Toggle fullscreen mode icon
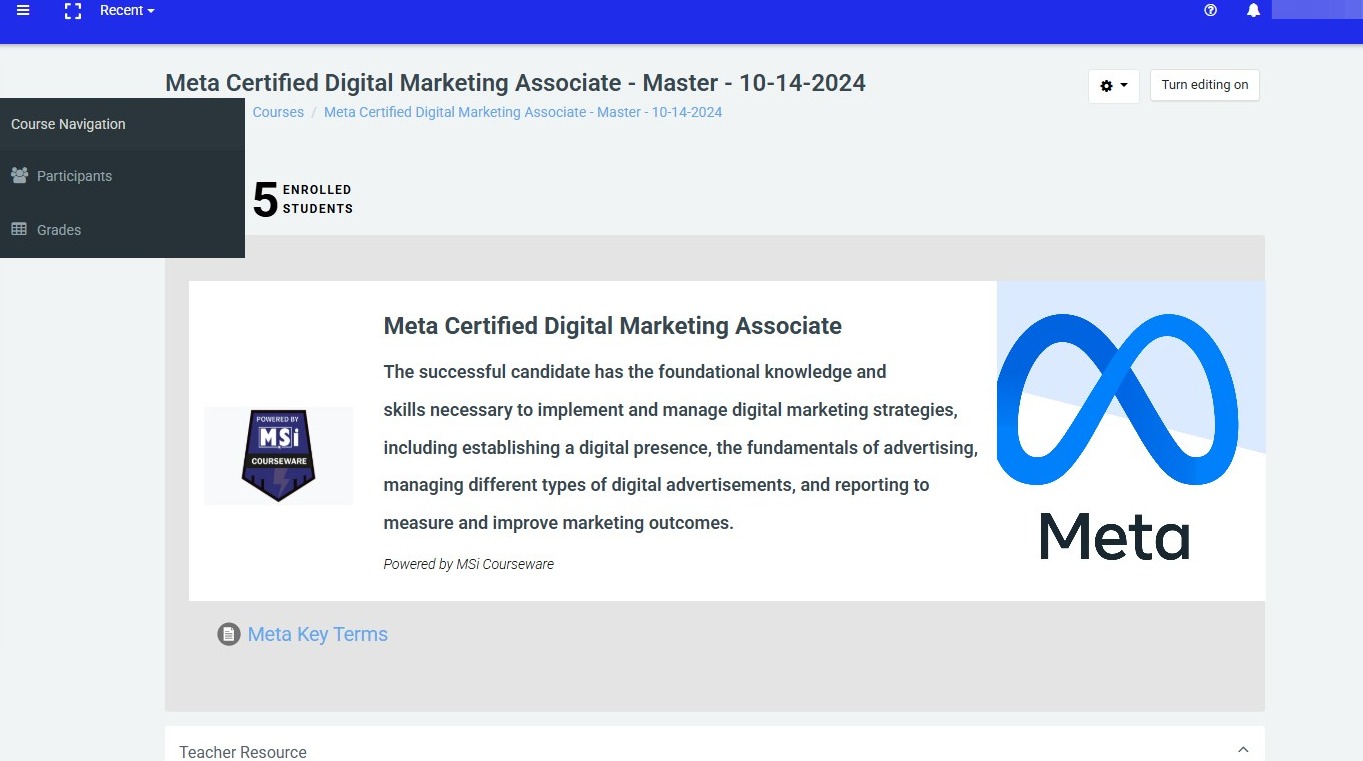The image size is (1363, 761). click(x=72, y=11)
